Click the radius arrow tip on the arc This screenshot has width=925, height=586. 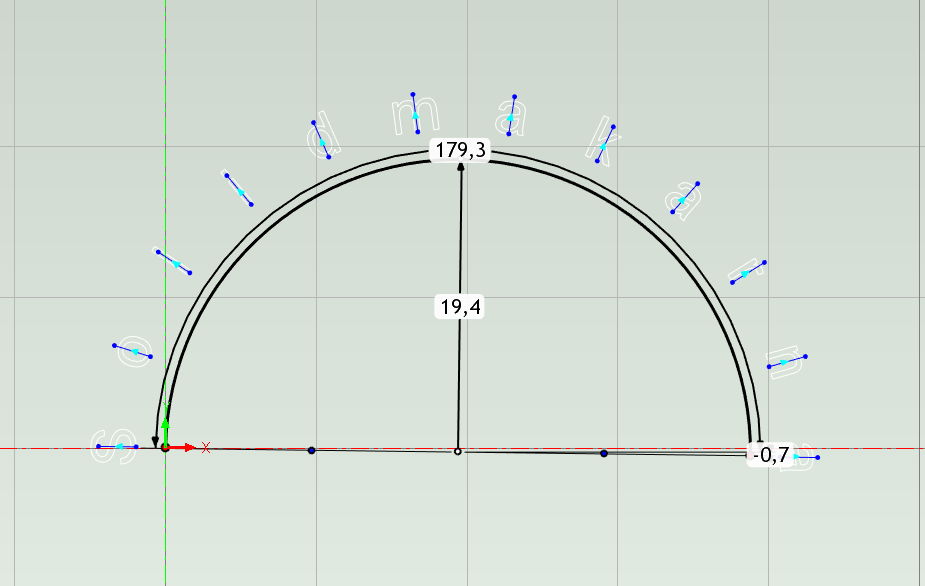461,167
